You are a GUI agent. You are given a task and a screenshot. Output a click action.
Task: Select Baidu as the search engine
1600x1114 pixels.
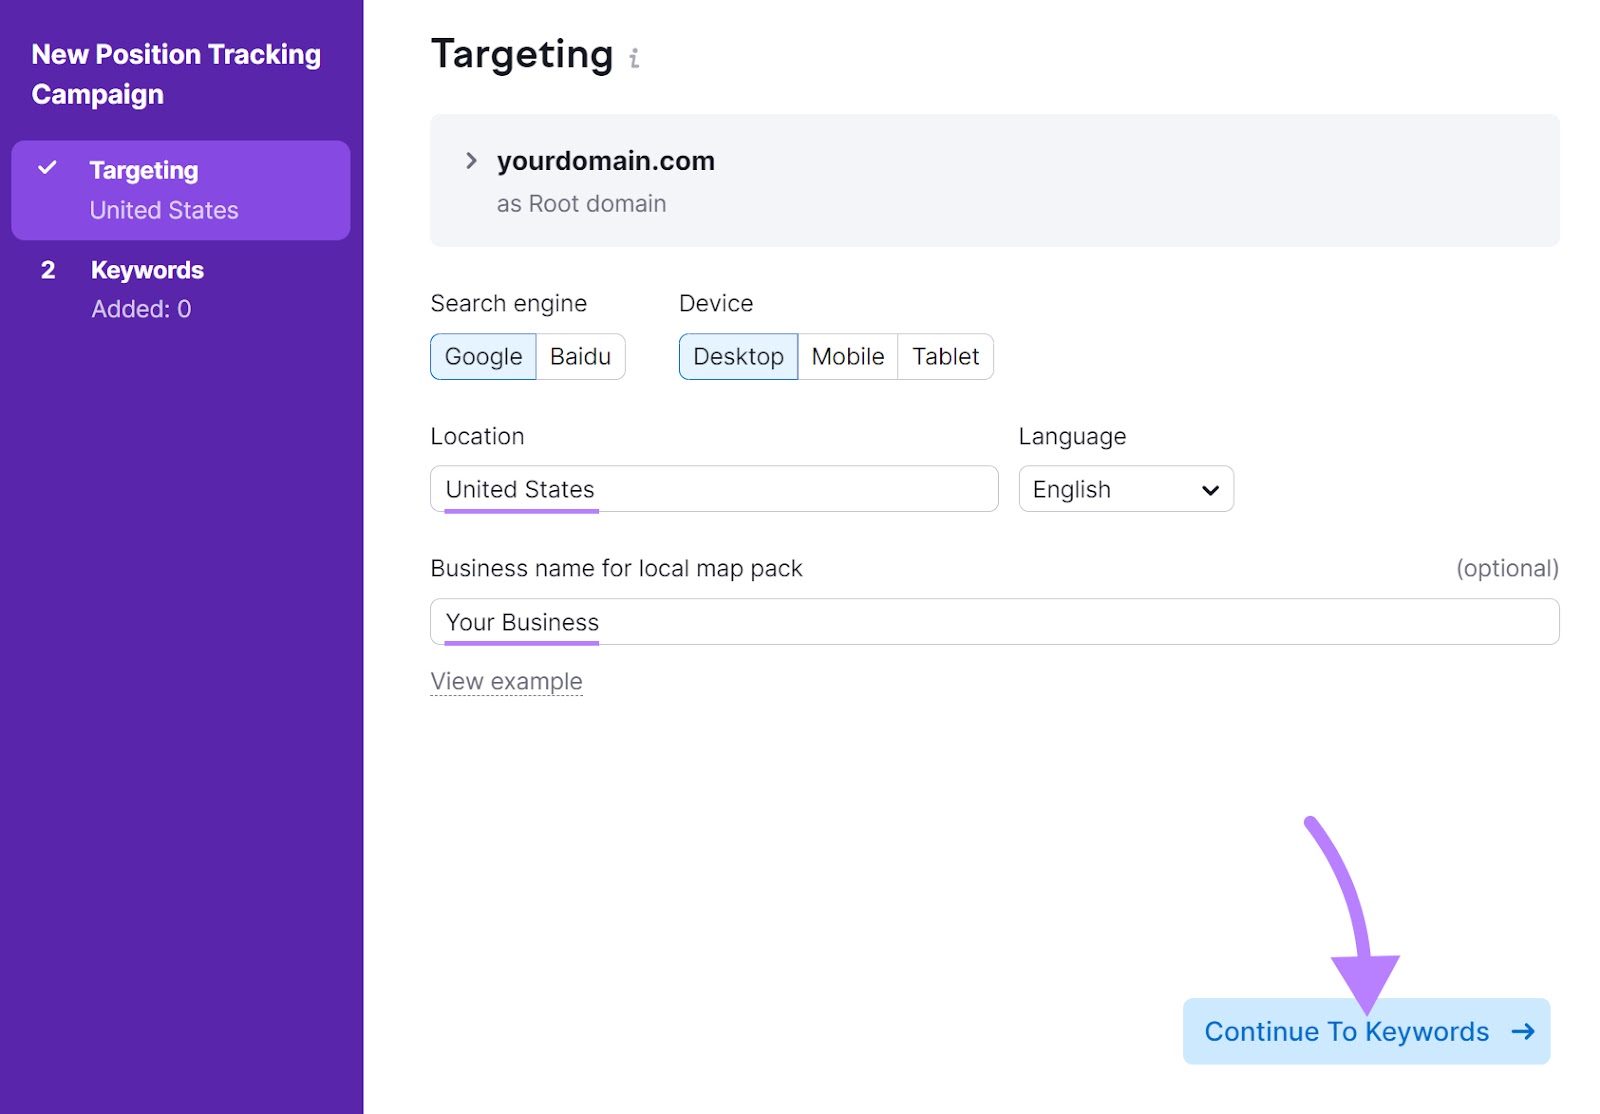click(581, 356)
